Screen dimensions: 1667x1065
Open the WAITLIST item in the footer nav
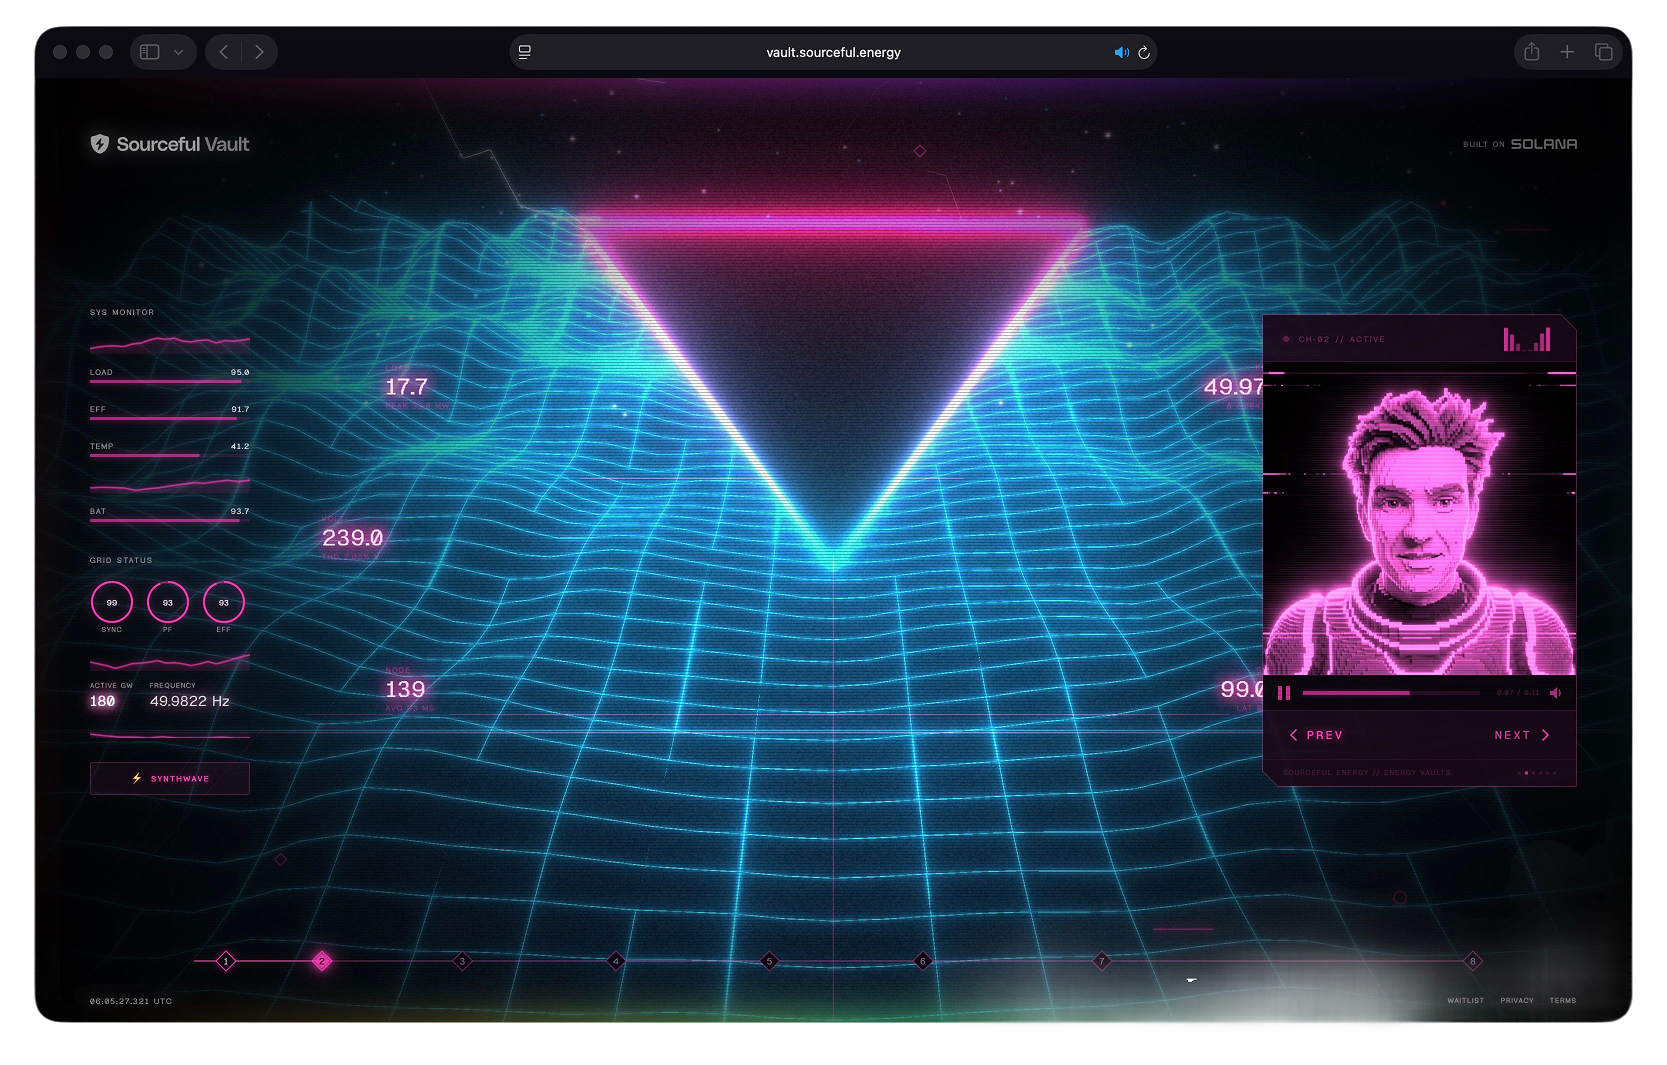1466,1000
